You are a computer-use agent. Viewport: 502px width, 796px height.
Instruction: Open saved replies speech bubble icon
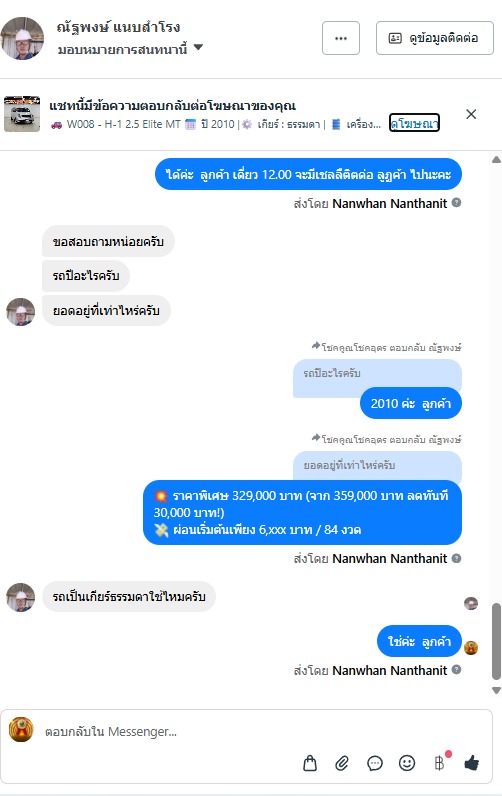375,763
